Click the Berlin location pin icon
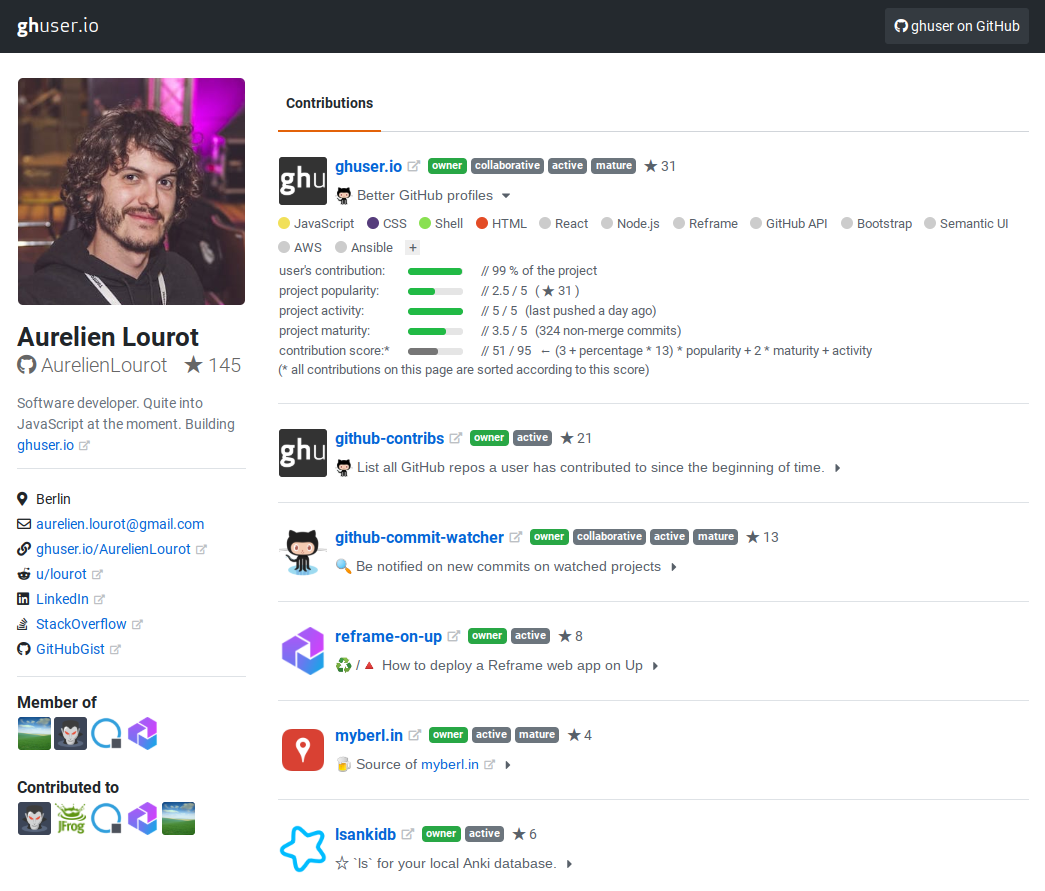The width and height of the screenshot is (1045, 891). click(x=22, y=499)
